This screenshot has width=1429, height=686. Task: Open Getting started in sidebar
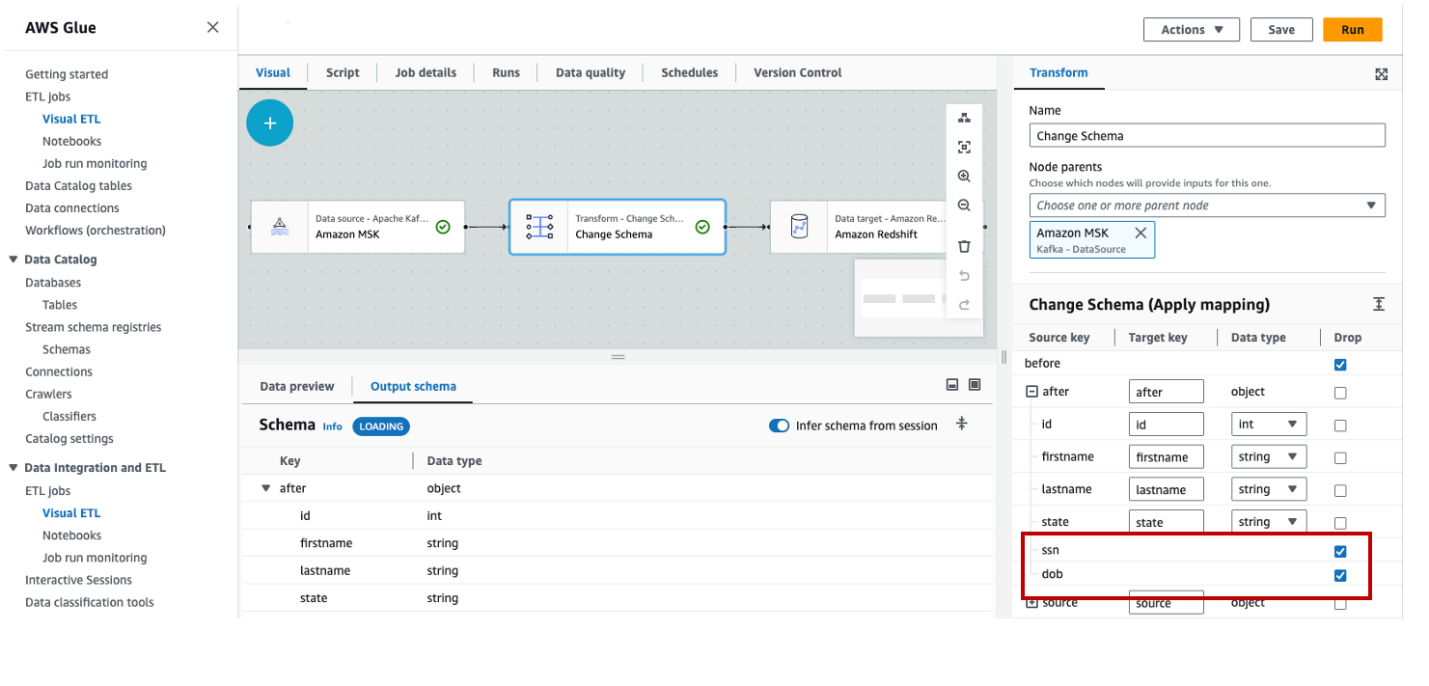pyautogui.click(x=67, y=74)
